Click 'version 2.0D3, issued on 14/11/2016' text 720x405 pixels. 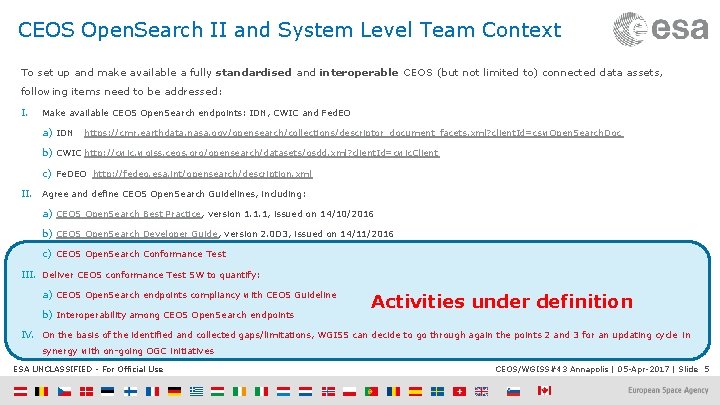pyautogui.click(x=309, y=234)
